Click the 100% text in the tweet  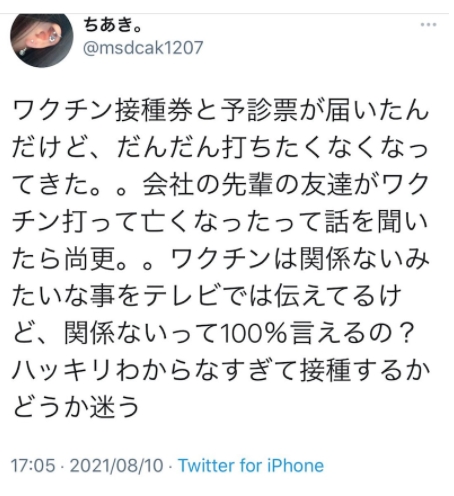(x=253, y=334)
